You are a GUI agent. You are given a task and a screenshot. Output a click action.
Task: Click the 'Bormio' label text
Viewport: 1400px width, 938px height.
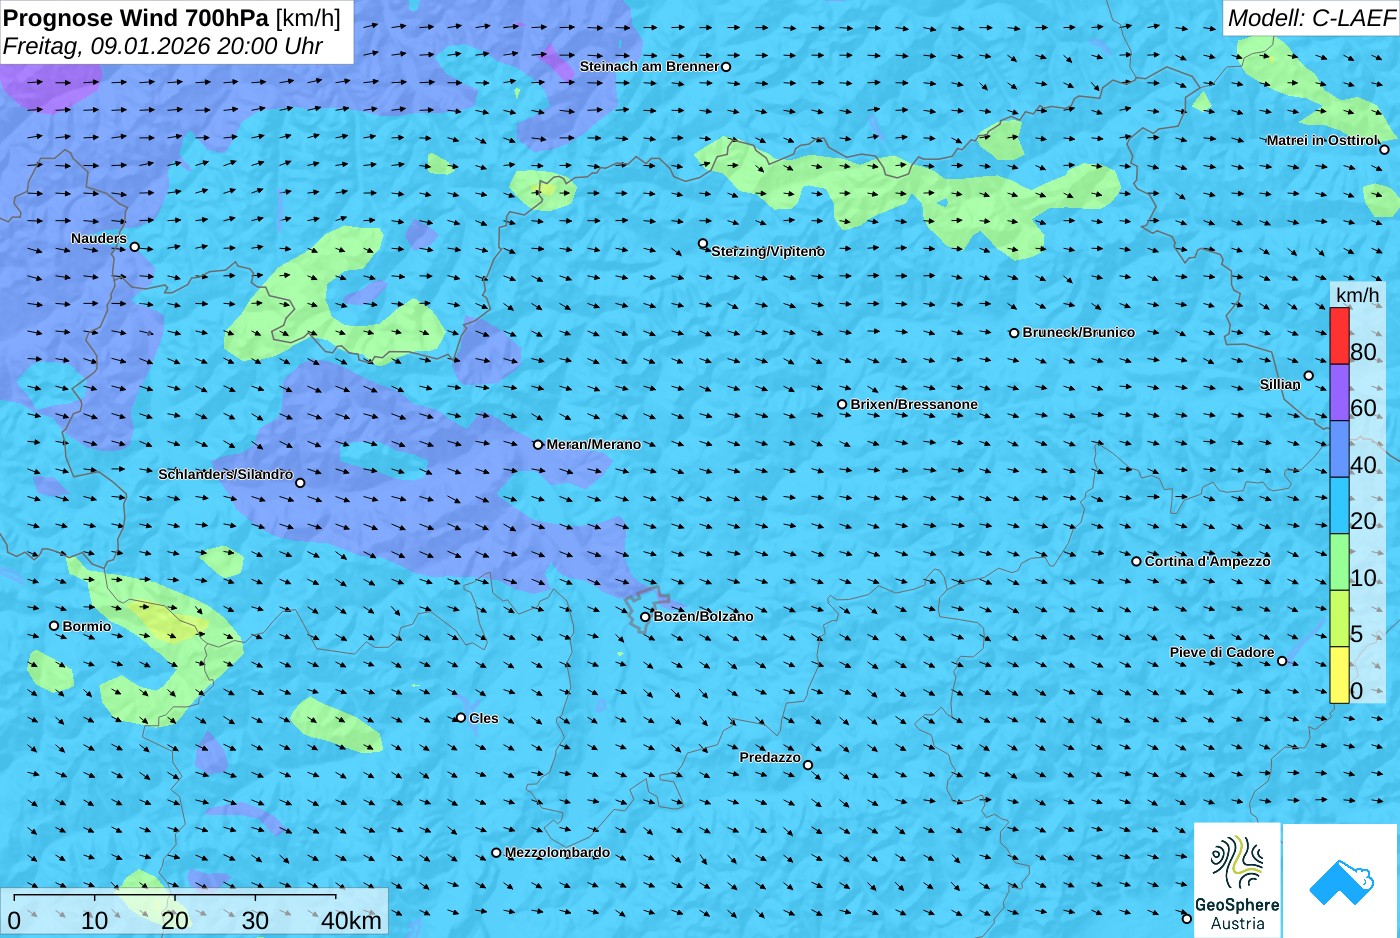tap(87, 626)
